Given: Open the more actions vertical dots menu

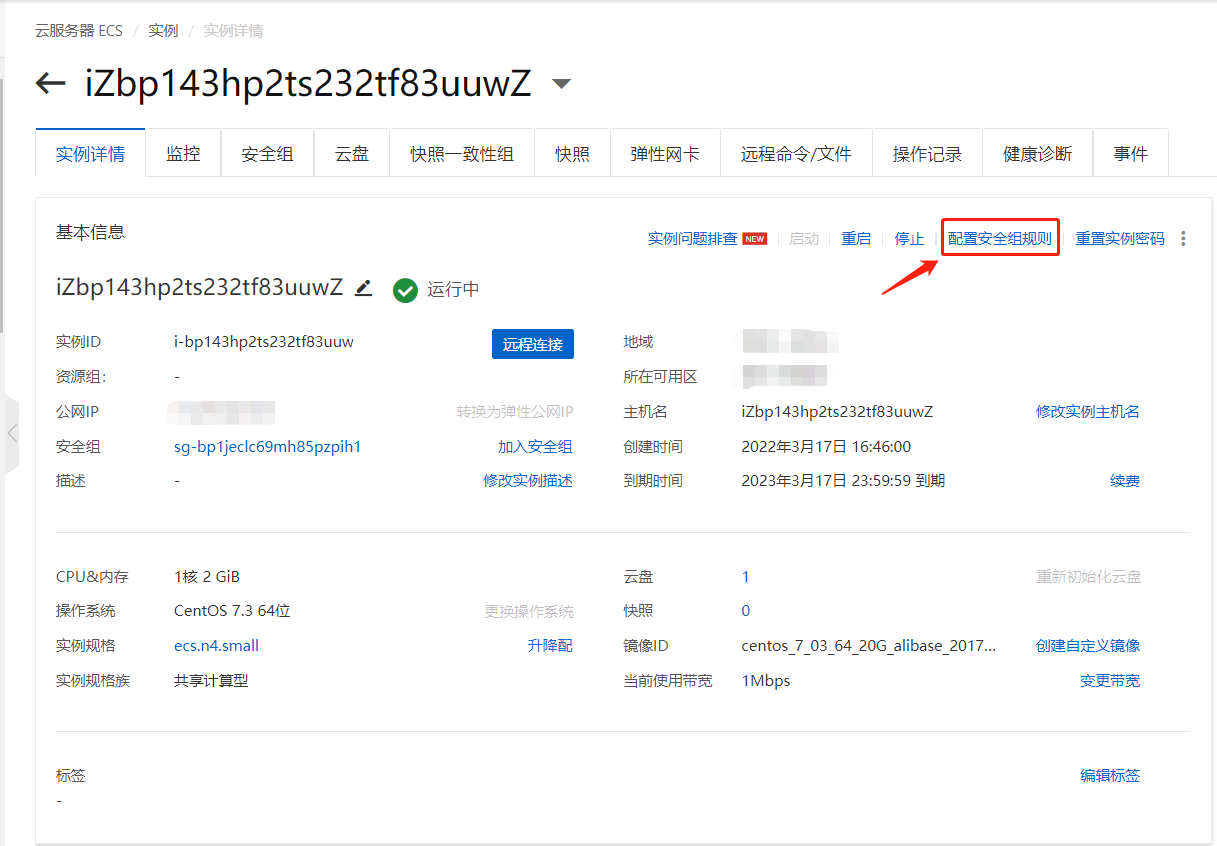Looking at the screenshot, I should click(1184, 238).
